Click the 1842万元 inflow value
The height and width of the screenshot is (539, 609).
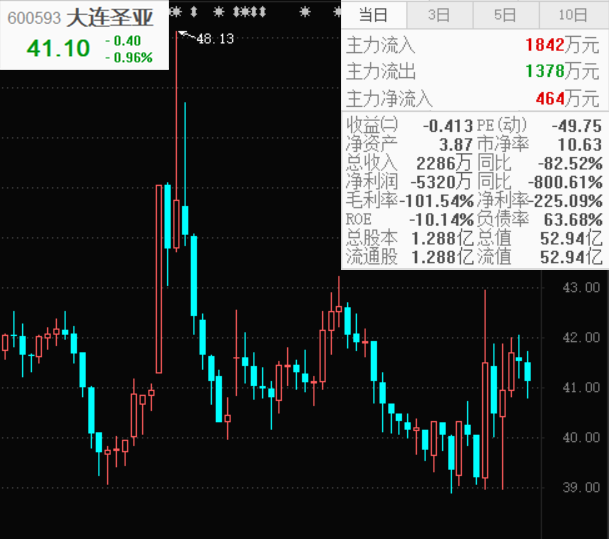(562, 45)
